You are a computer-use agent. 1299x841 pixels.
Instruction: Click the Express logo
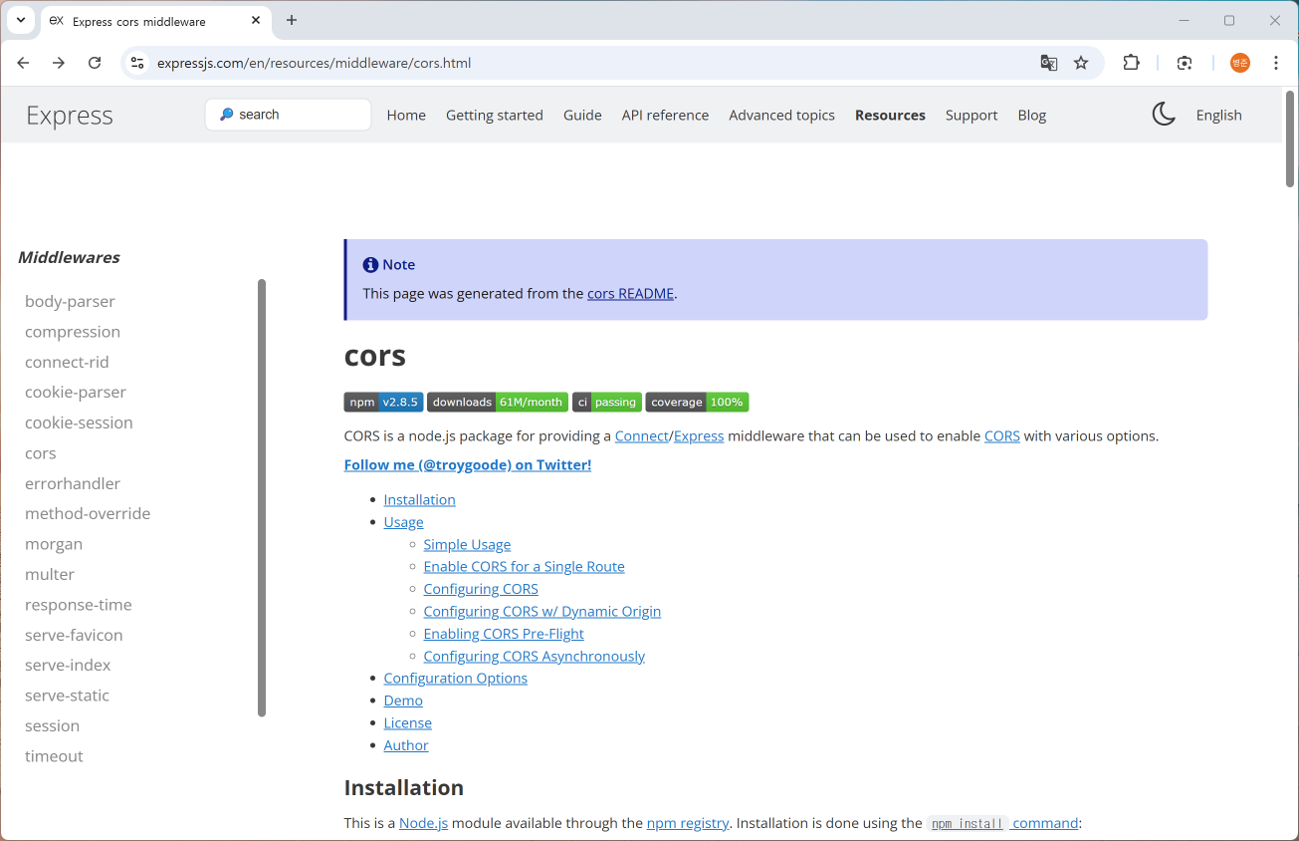point(70,115)
